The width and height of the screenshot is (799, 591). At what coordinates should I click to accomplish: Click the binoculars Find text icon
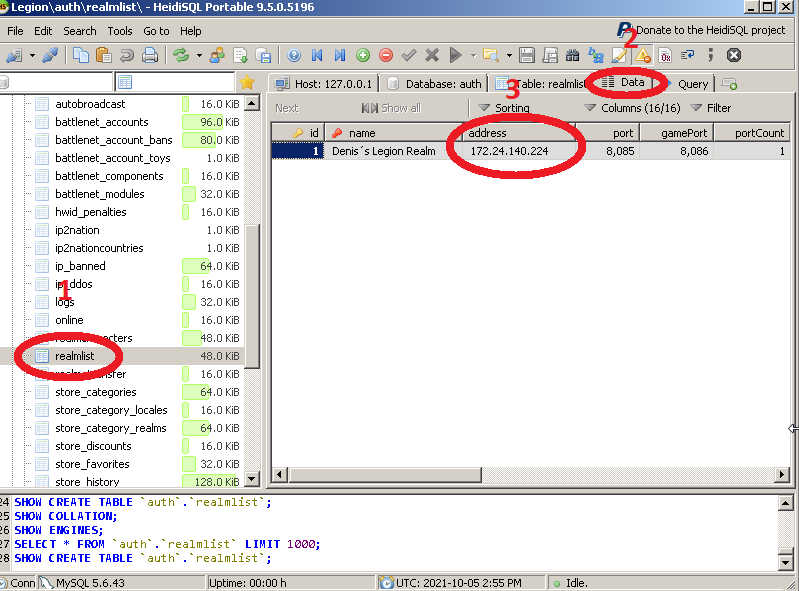(572, 56)
